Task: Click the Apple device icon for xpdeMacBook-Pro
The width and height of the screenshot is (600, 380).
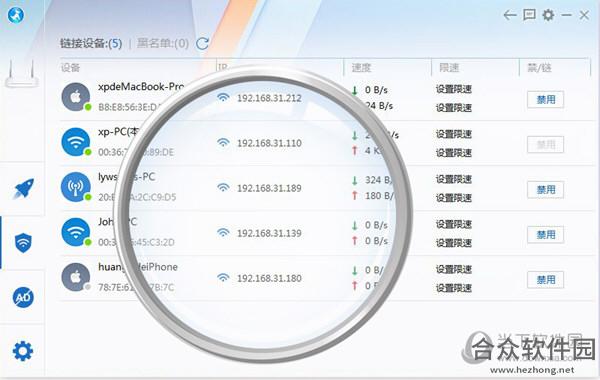Action: tap(76, 97)
